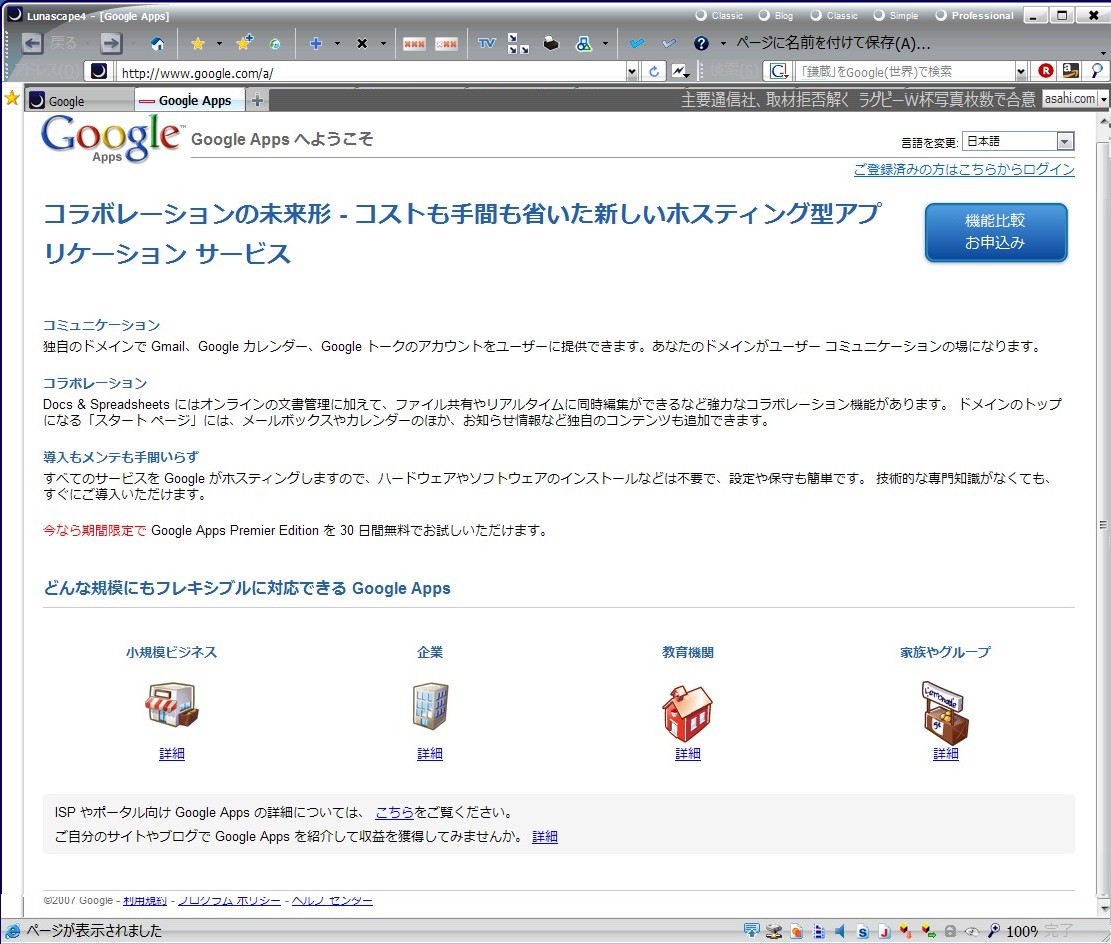Click the Back navigation arrow button
1111x944 pixels.
pos(32,43)
